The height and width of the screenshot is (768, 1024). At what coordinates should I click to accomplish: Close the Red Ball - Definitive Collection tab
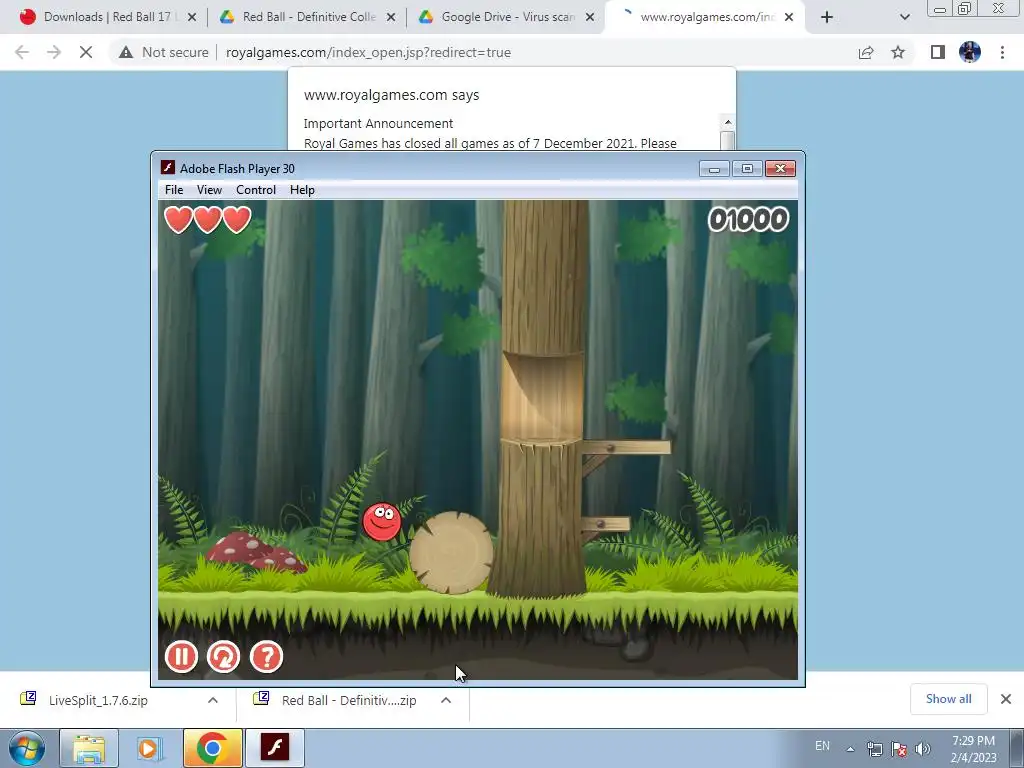point(391,18)
